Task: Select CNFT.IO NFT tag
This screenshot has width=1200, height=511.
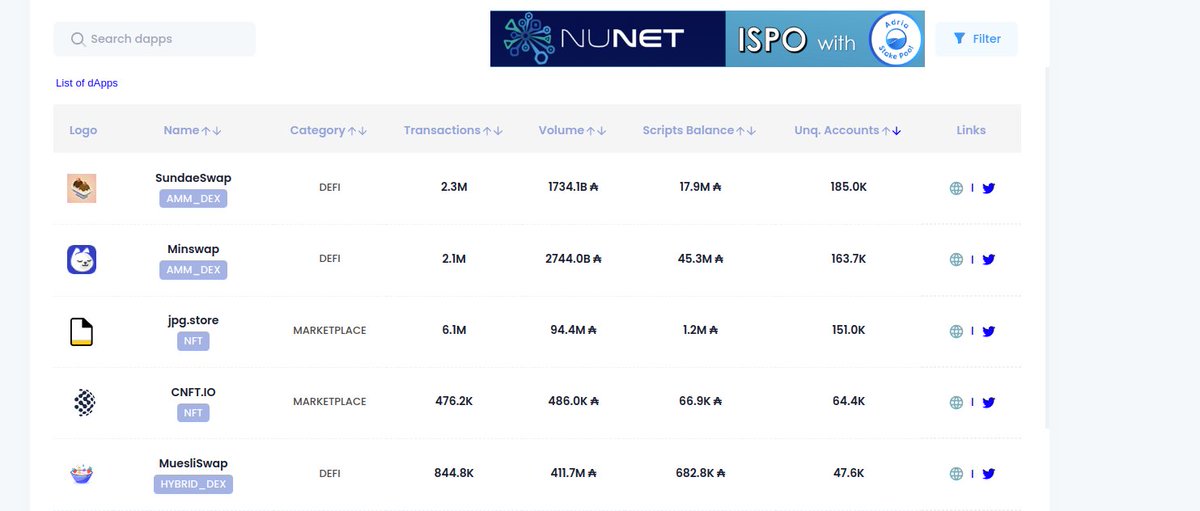Action: tap(193, 413)
